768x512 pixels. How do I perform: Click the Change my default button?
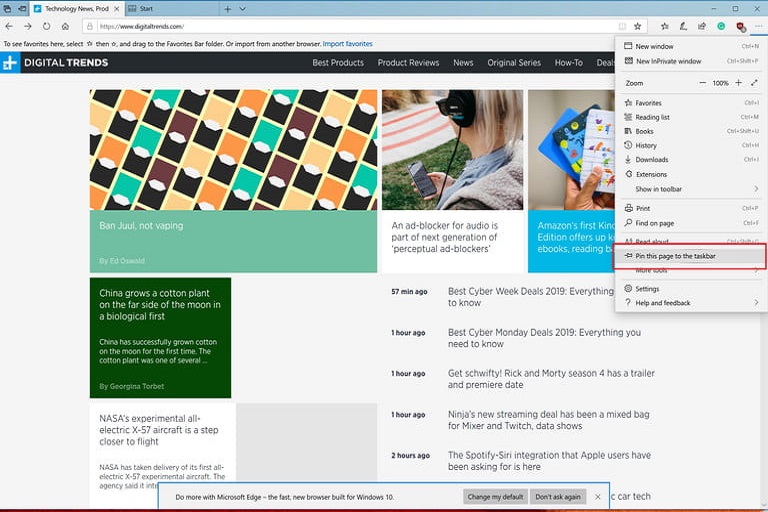tap(495, 496)
